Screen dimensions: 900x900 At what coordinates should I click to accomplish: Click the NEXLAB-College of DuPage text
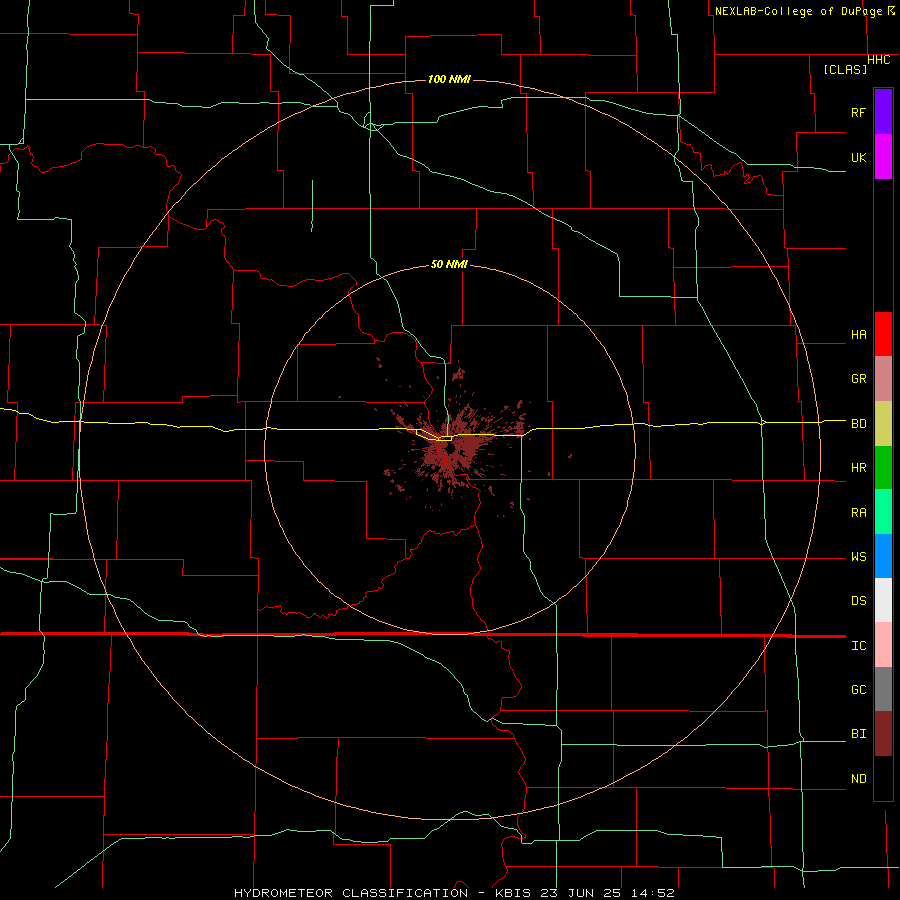coord(798,11)
